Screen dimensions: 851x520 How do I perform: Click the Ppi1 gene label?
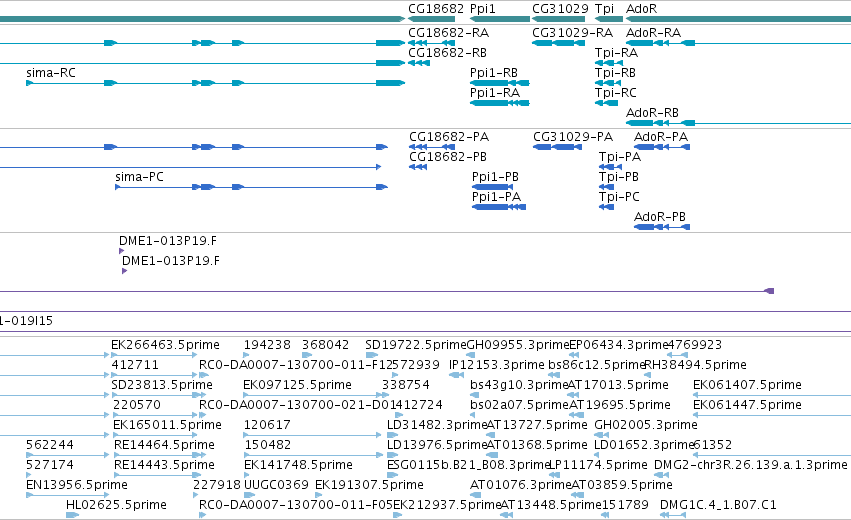click(x=482, y=9)
